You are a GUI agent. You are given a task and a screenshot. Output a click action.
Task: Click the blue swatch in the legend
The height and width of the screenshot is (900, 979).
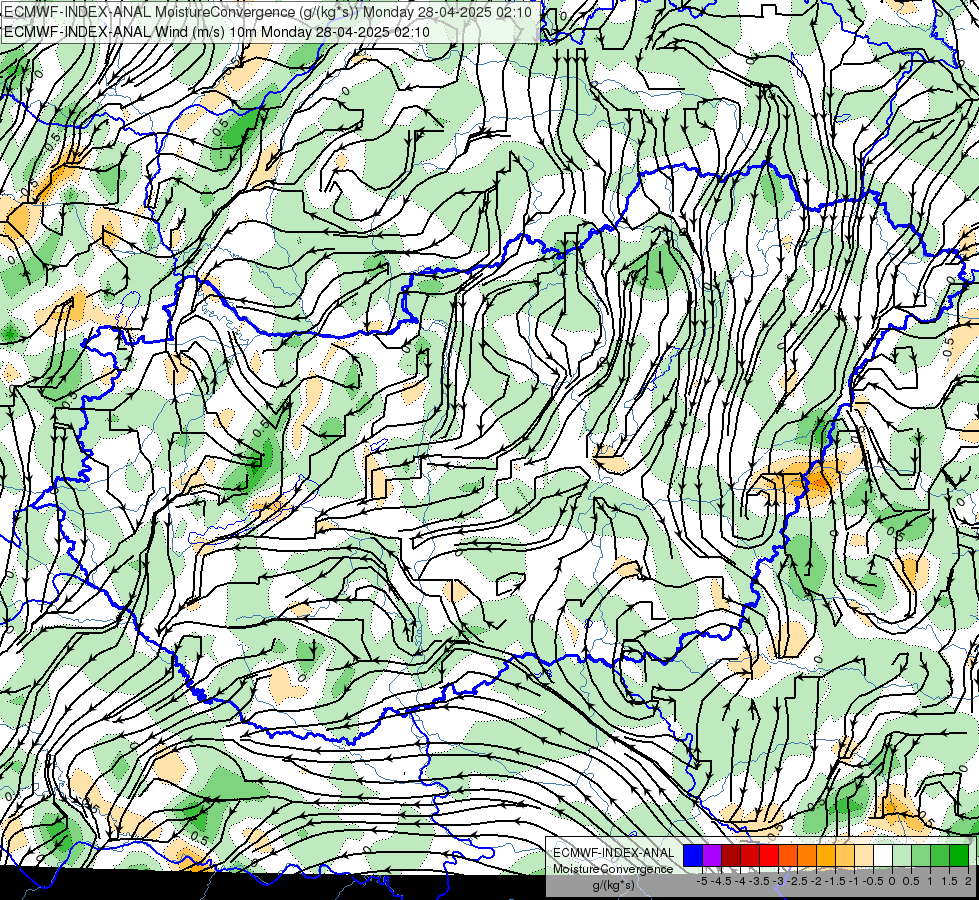coord(693,856)
